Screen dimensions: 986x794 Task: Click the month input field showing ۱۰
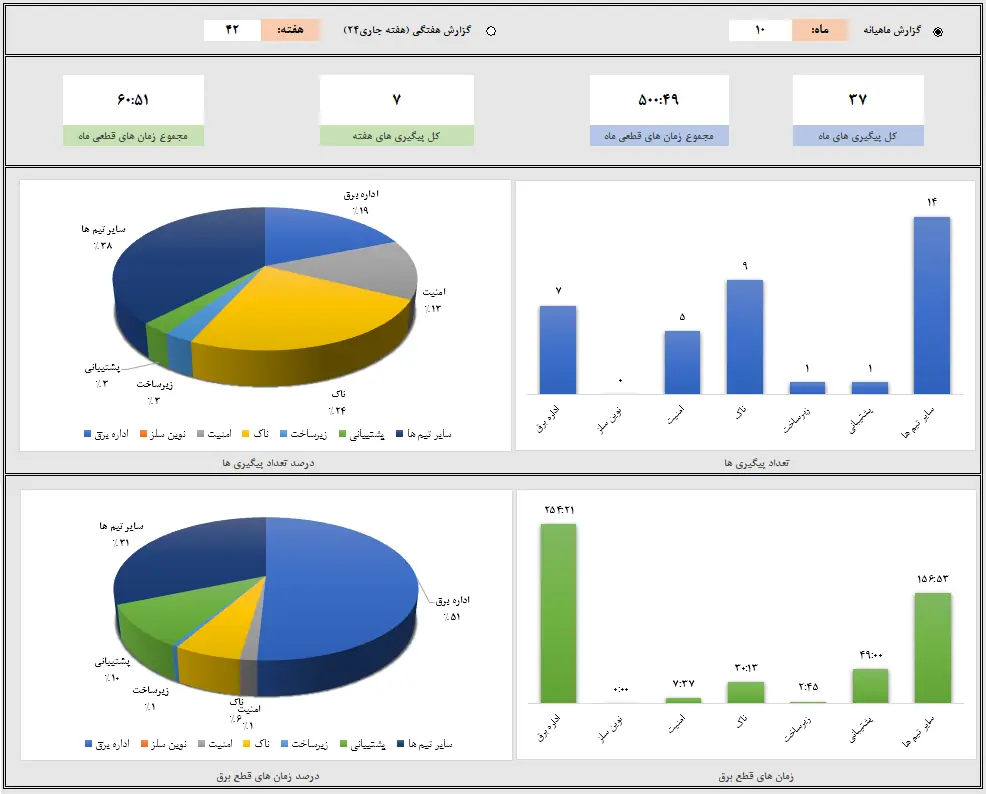click(x=760, y=31)
